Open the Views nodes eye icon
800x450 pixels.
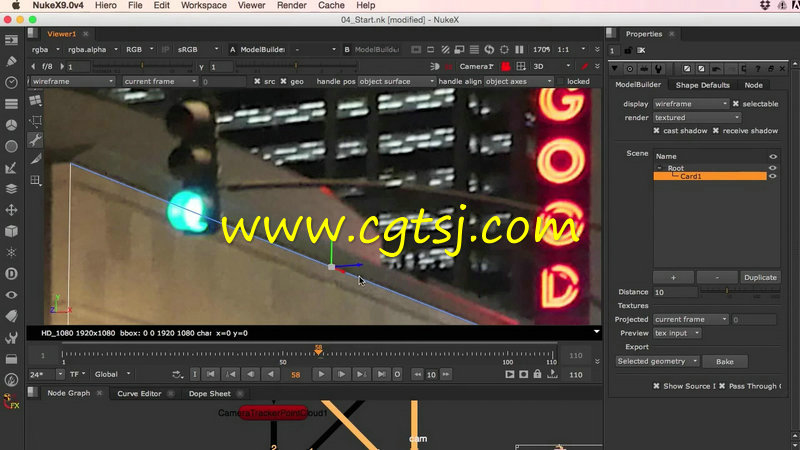click(11, 295)
